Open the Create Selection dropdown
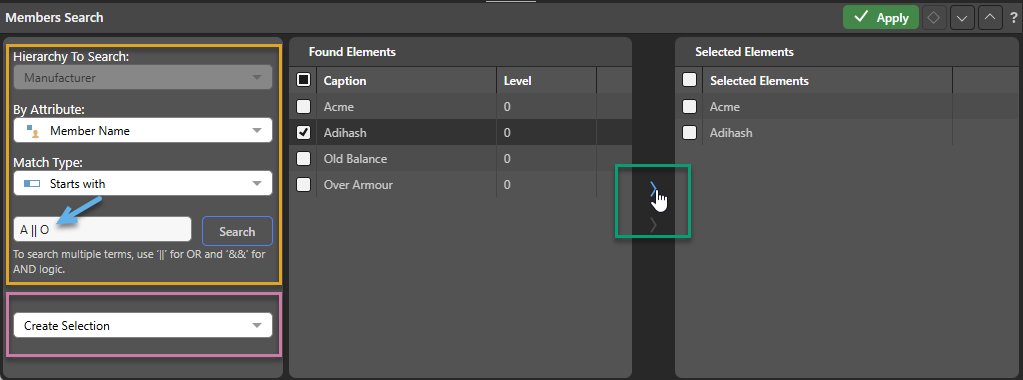This screenshot has width=1023, height=380. [x=143, y=325]
